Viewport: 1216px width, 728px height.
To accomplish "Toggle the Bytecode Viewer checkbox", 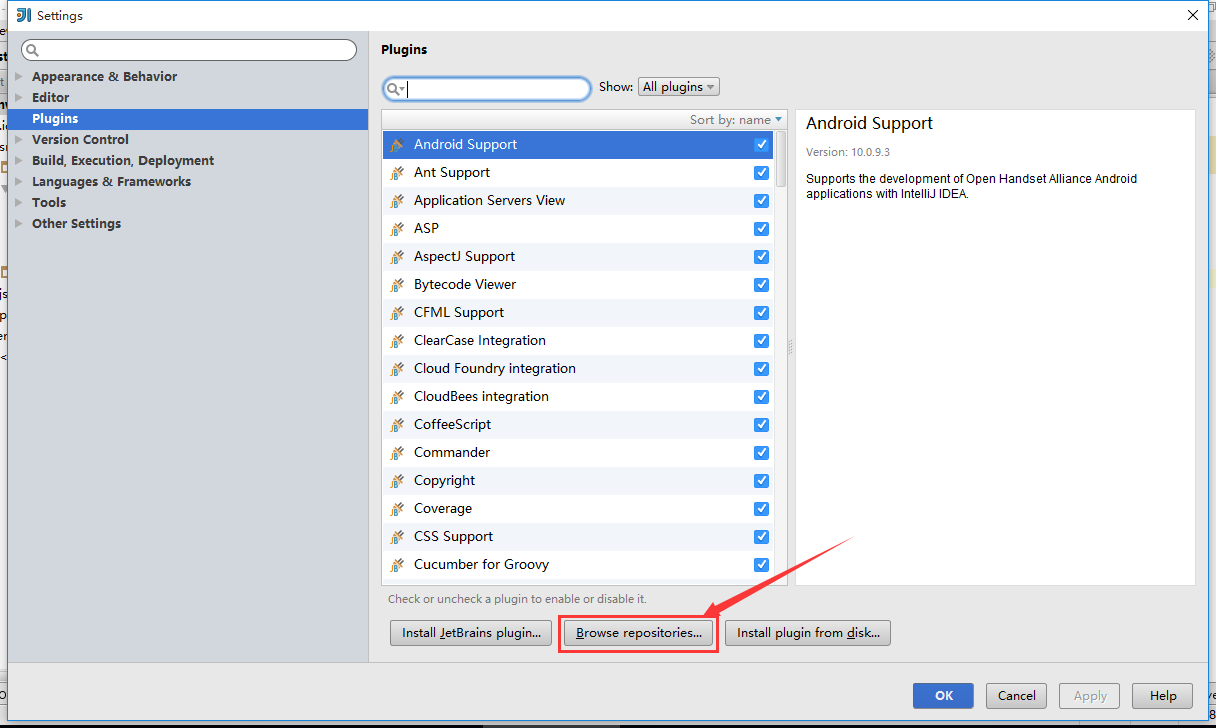I will pos(762,285).
